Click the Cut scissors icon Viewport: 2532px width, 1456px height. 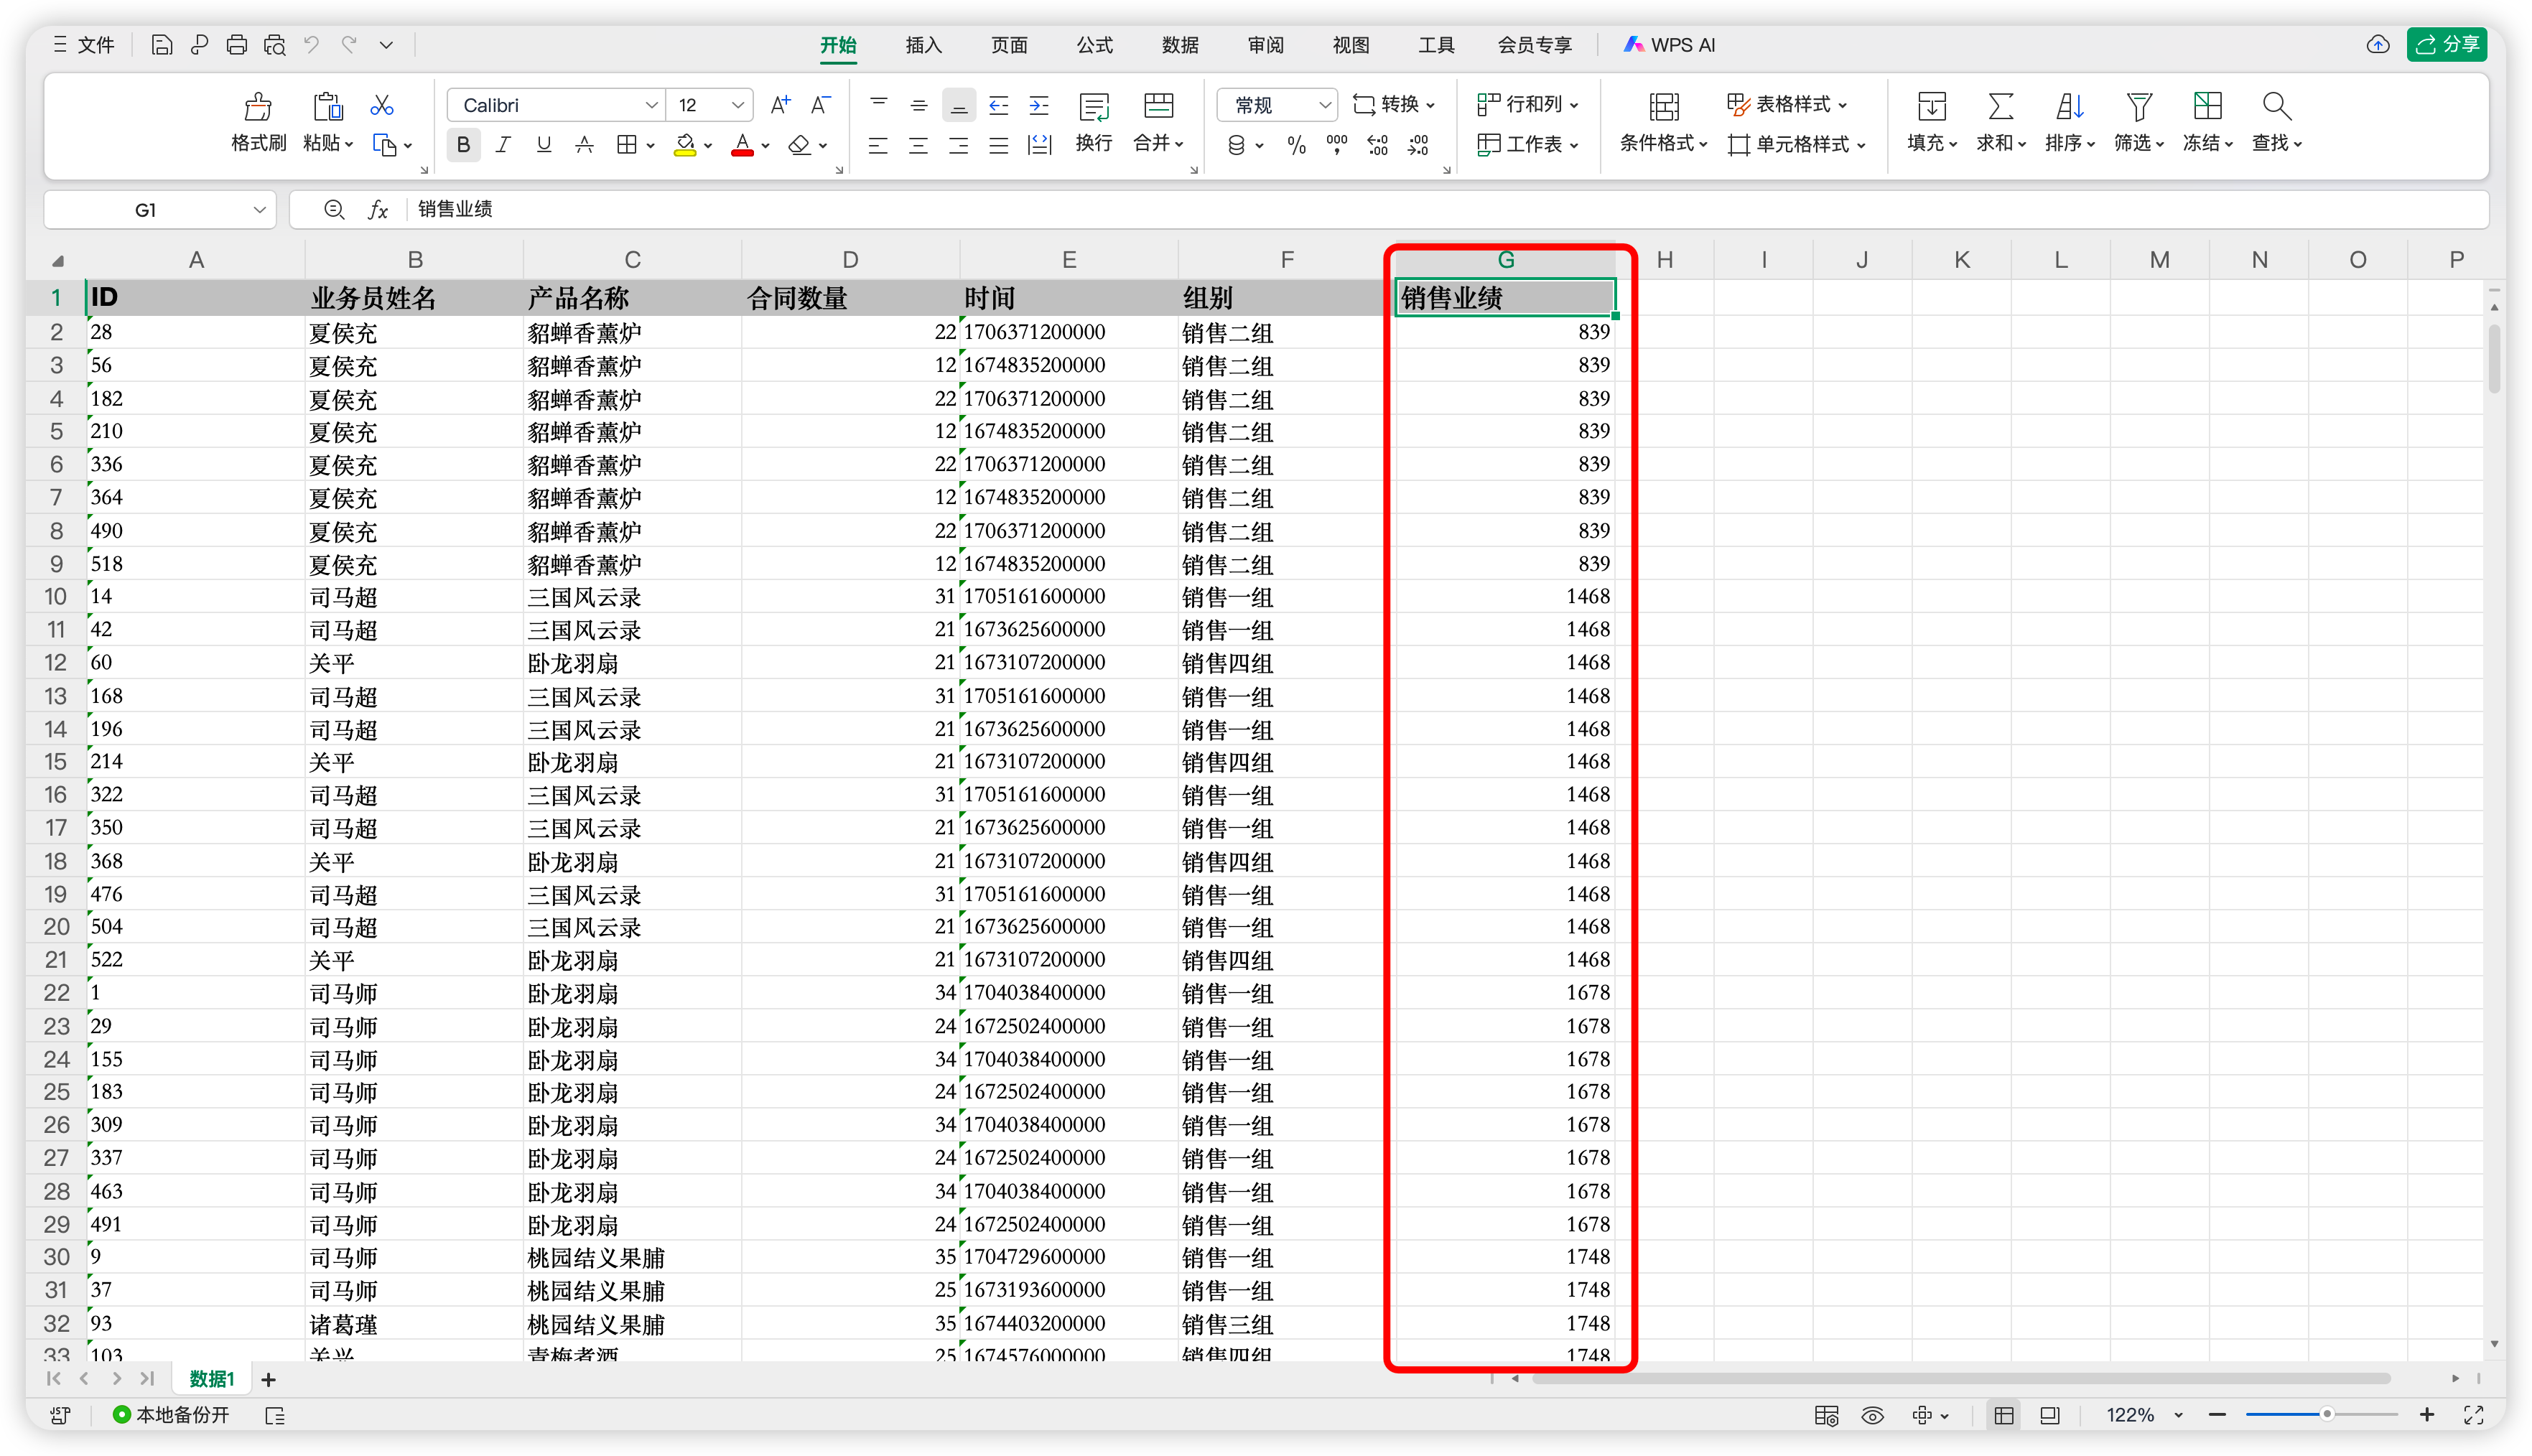tap(381, 106)
